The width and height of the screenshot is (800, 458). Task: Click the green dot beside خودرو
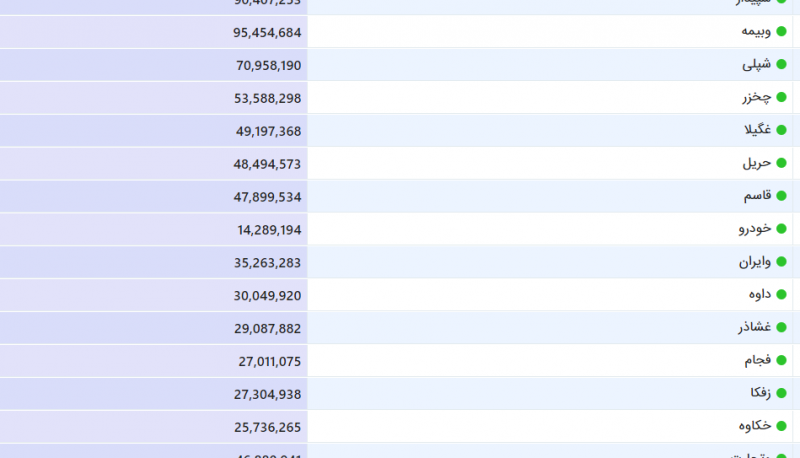782,229
